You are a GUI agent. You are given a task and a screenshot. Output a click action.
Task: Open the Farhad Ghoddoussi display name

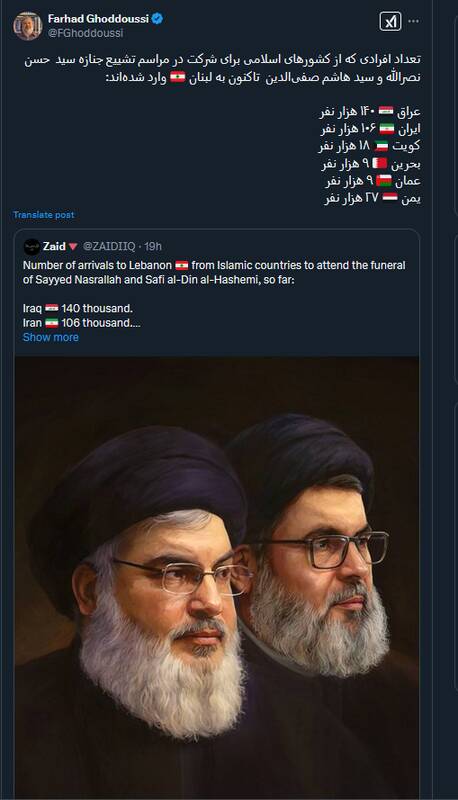[98, 19]
